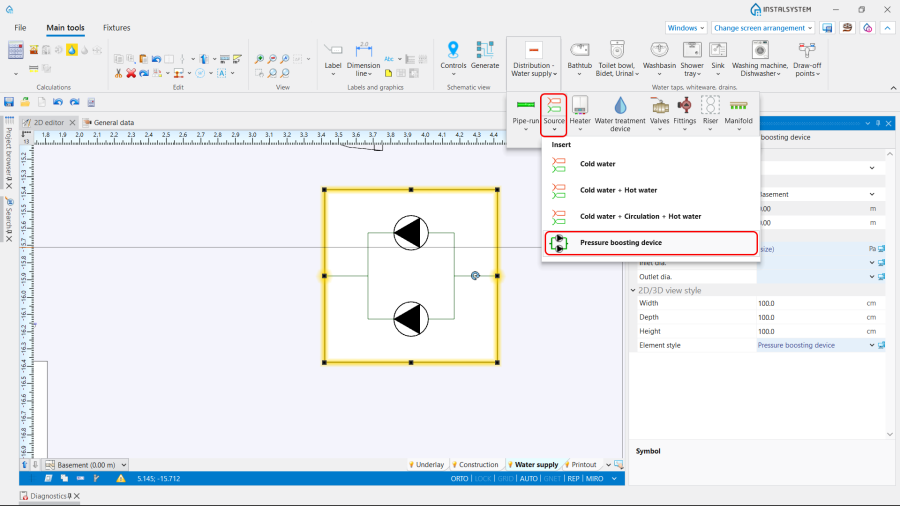This screenshot has width=900, height=506.
Task: Select Cold water + Hot water source
Action: (618, 190)
